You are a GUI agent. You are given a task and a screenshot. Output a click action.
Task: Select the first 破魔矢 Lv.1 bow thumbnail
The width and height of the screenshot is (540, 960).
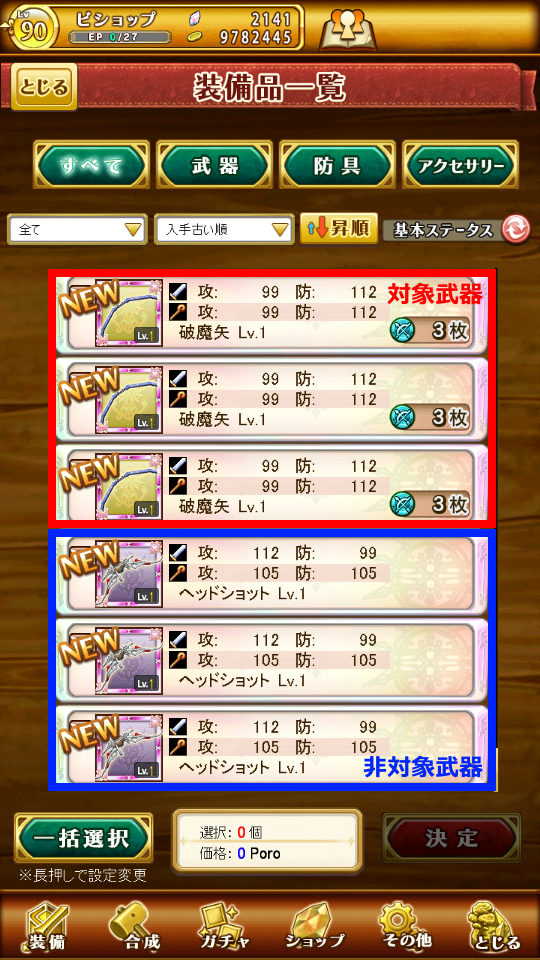coord(129,312)
